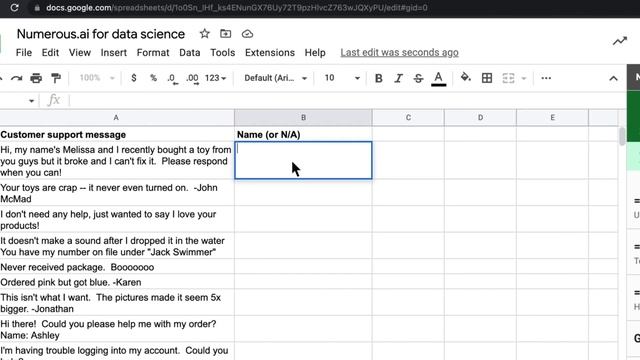This screenshot has width=640, height=360.
Task: Open 'Last edit was seconds ago' link
Action: [399, 53]
